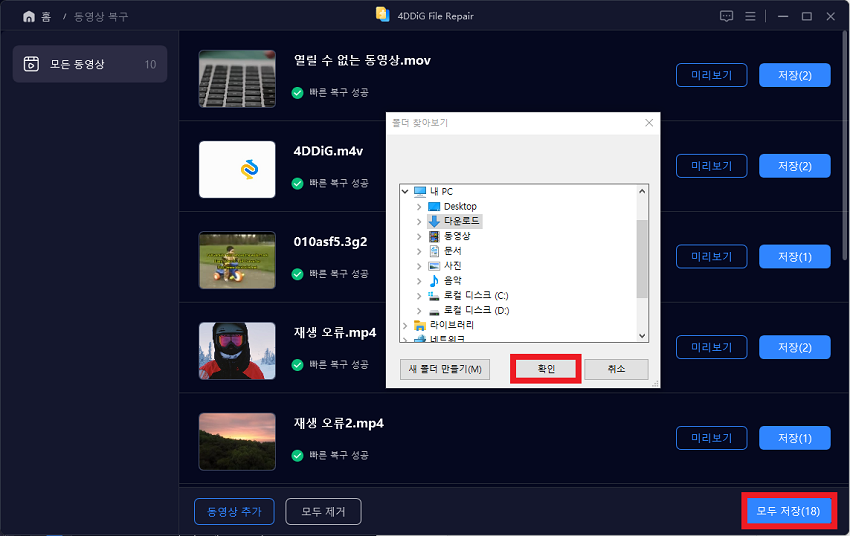Confirm folder with the 확인 button

pyautogui.click(x=546, y=369)
